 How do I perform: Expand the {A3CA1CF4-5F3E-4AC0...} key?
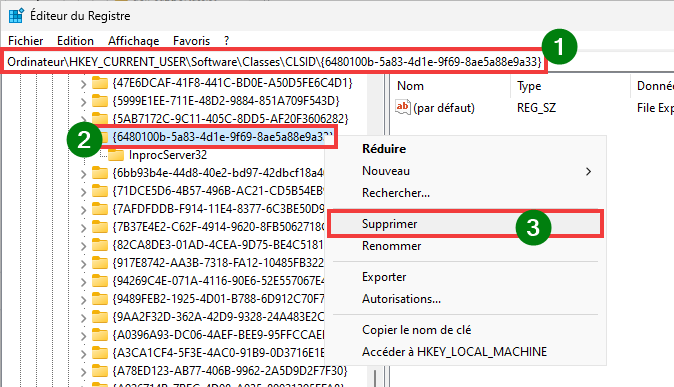83,354
